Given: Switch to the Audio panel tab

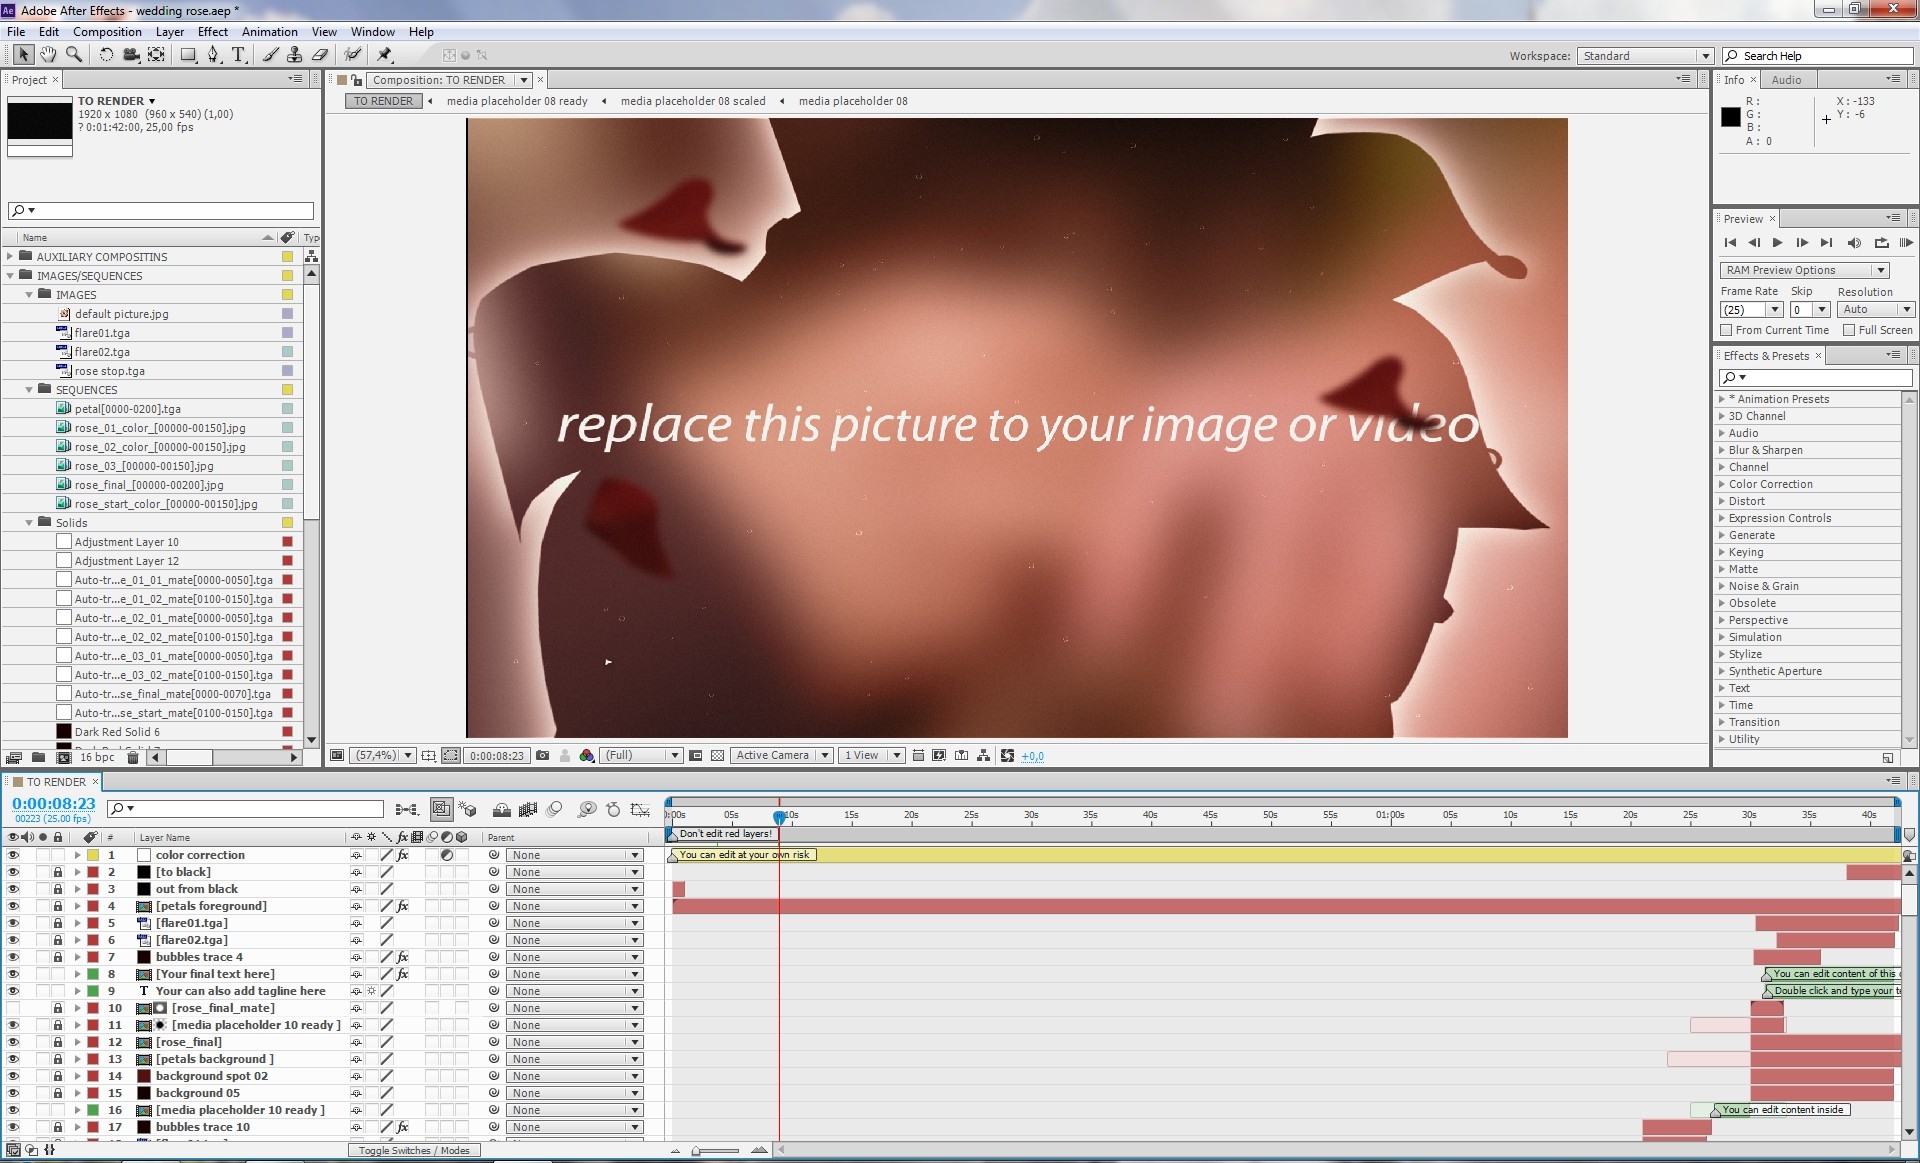Looking at the screenshot, I should [1786, 80].
